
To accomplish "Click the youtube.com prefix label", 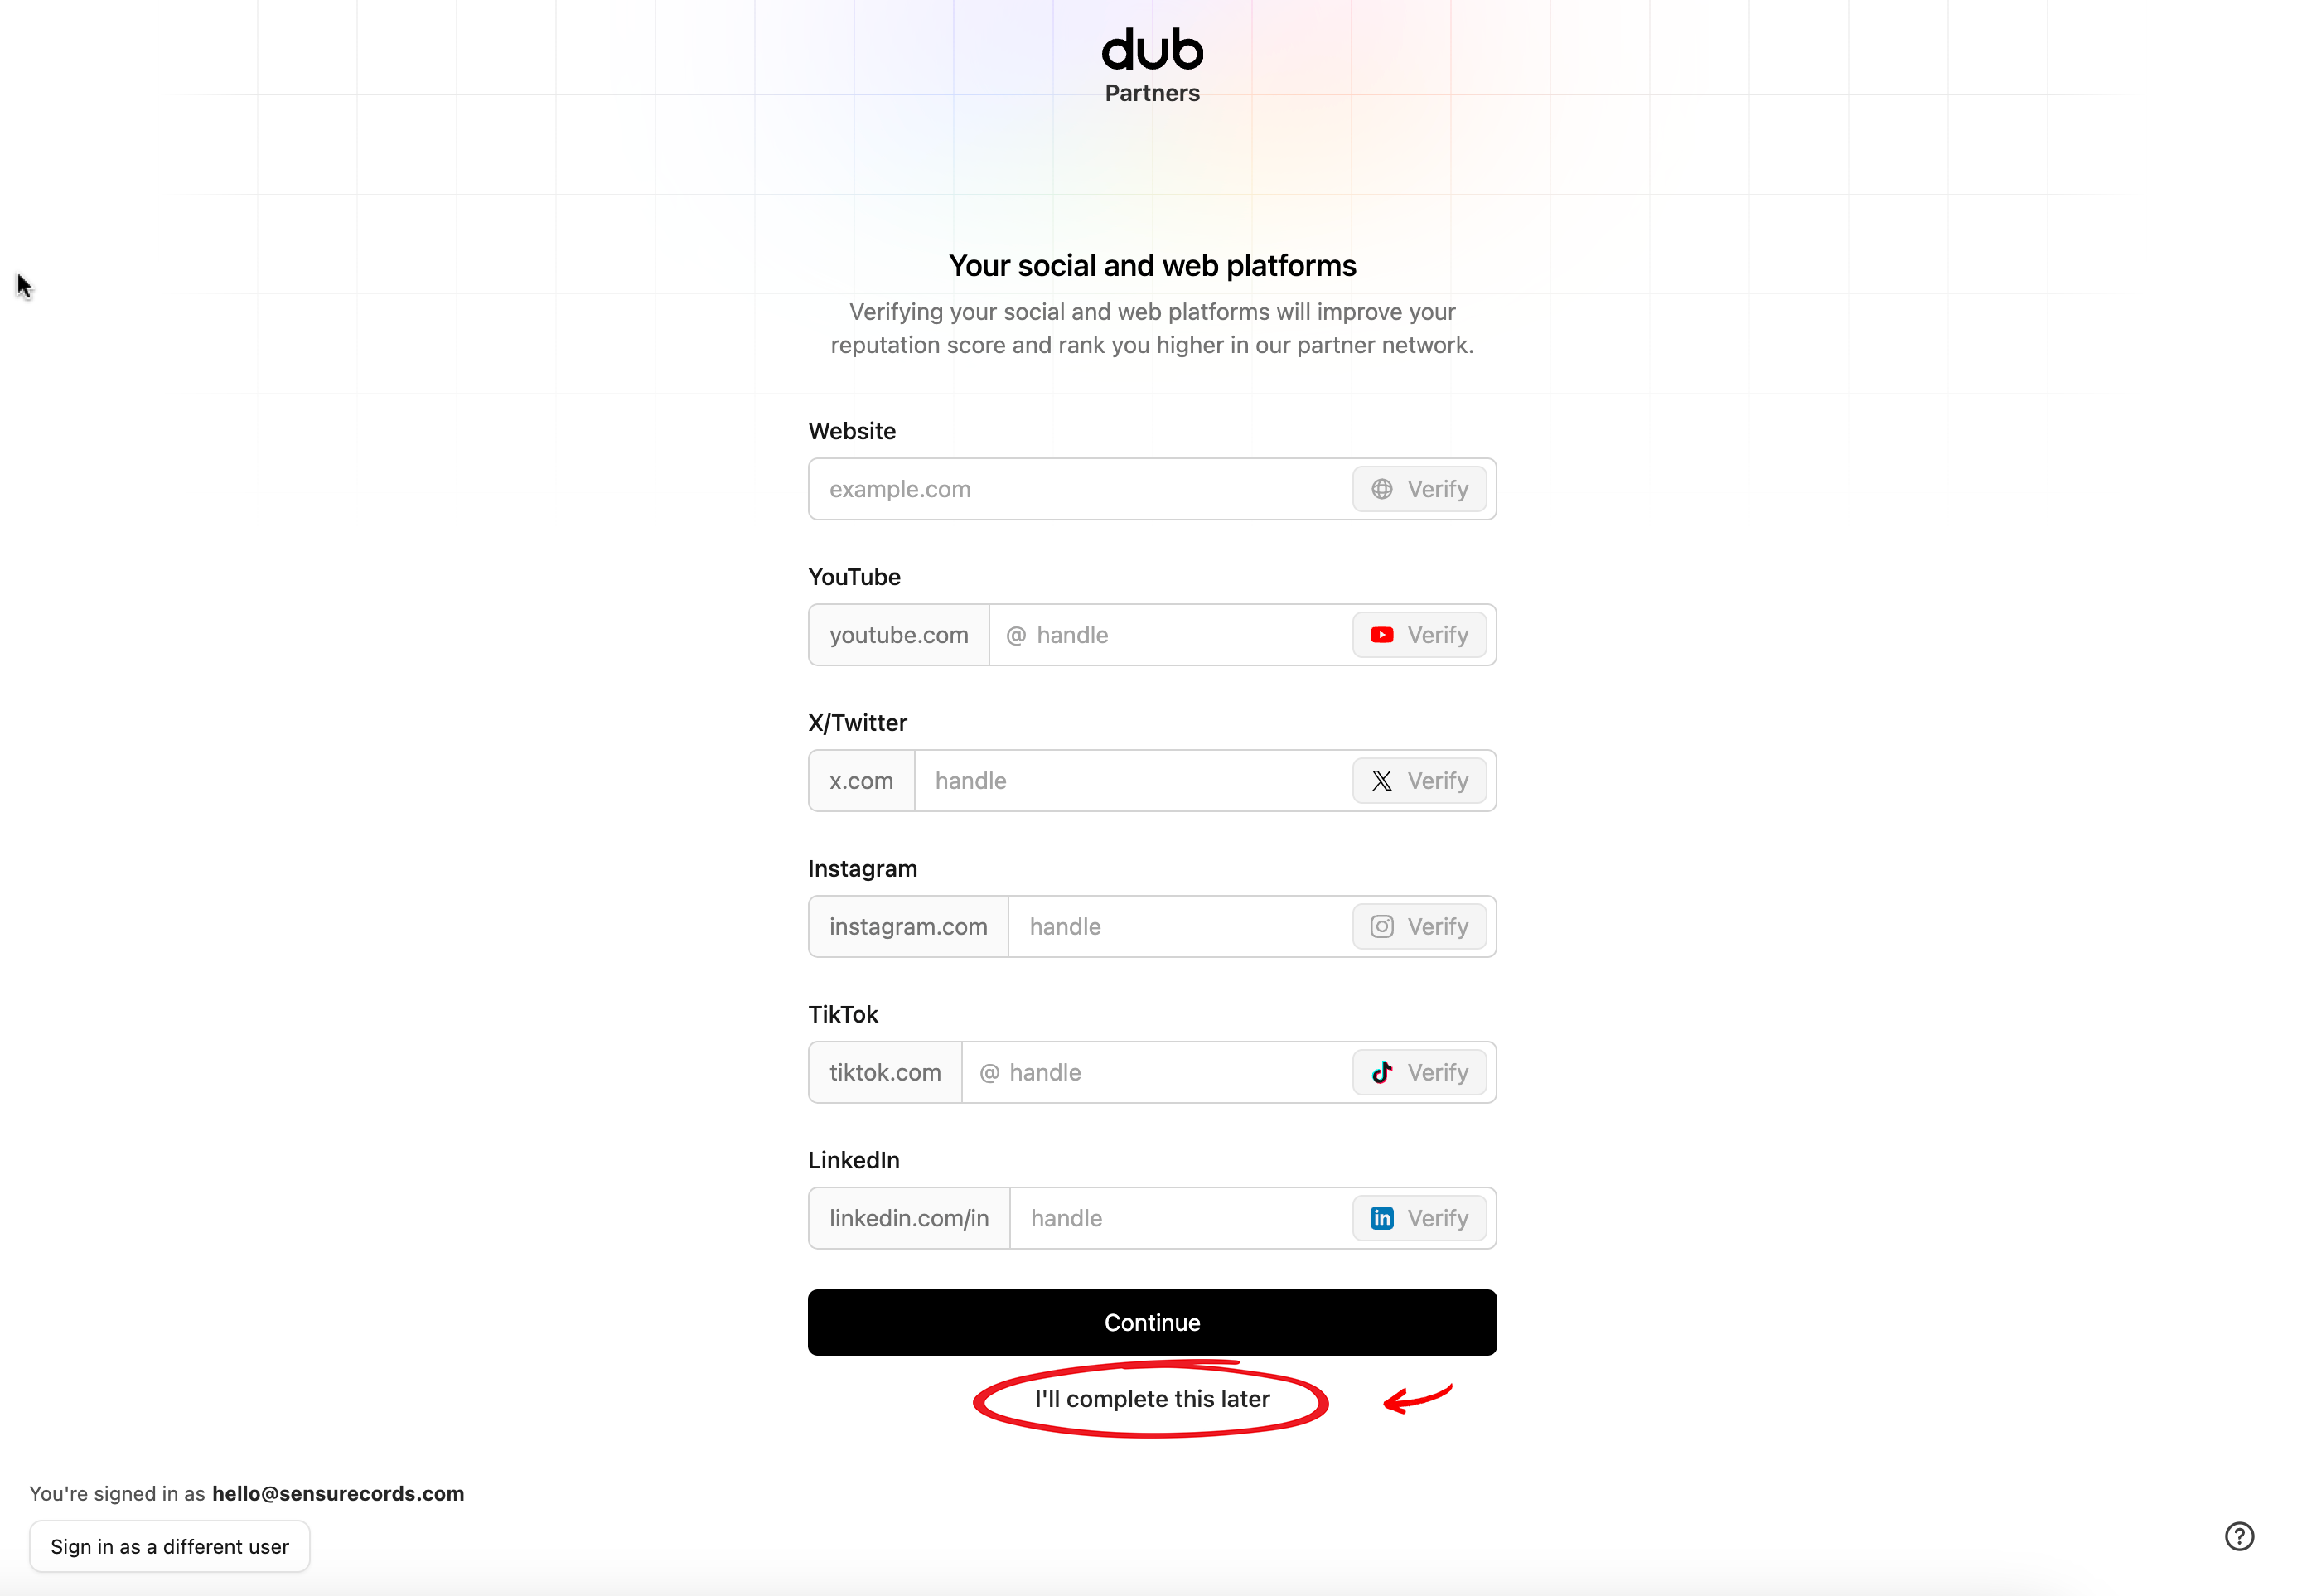I will (898, 635).
